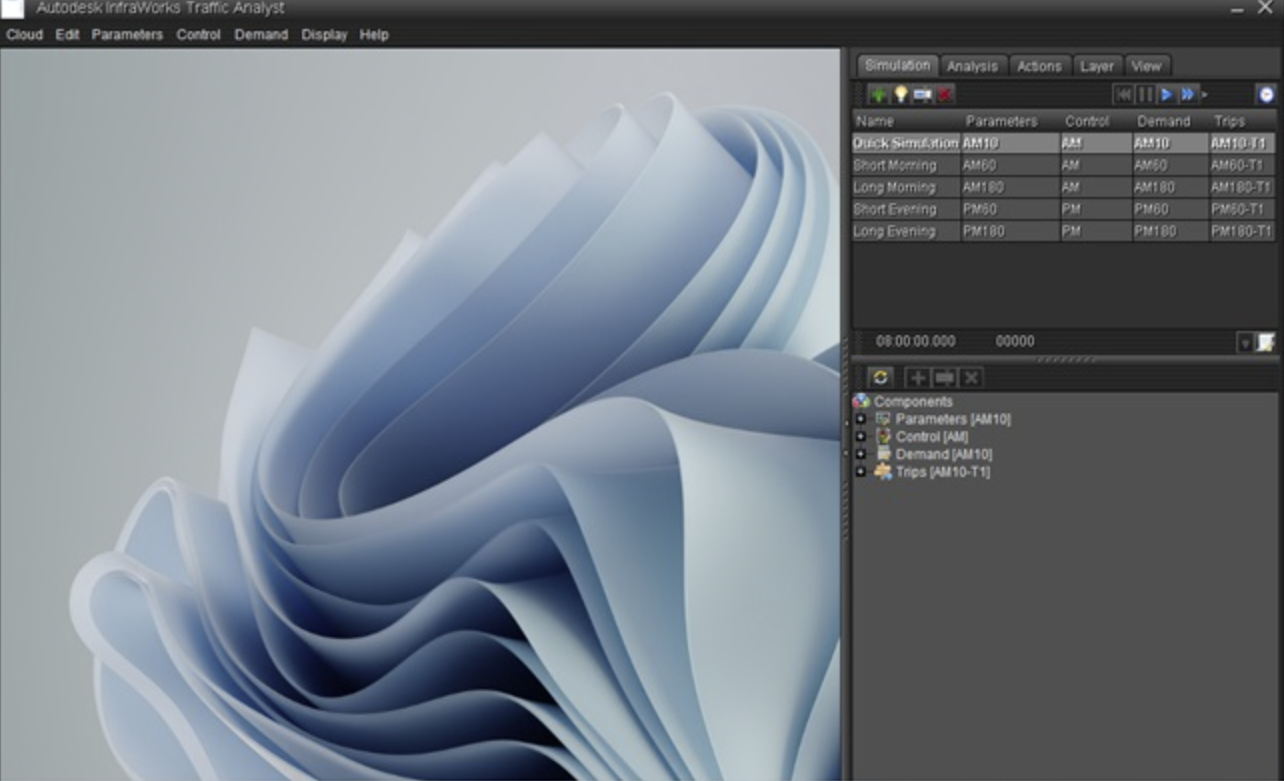Open the Cloud menu
Image resolution: width=1284 pixels, height=781 pixels.
(24, 34)
